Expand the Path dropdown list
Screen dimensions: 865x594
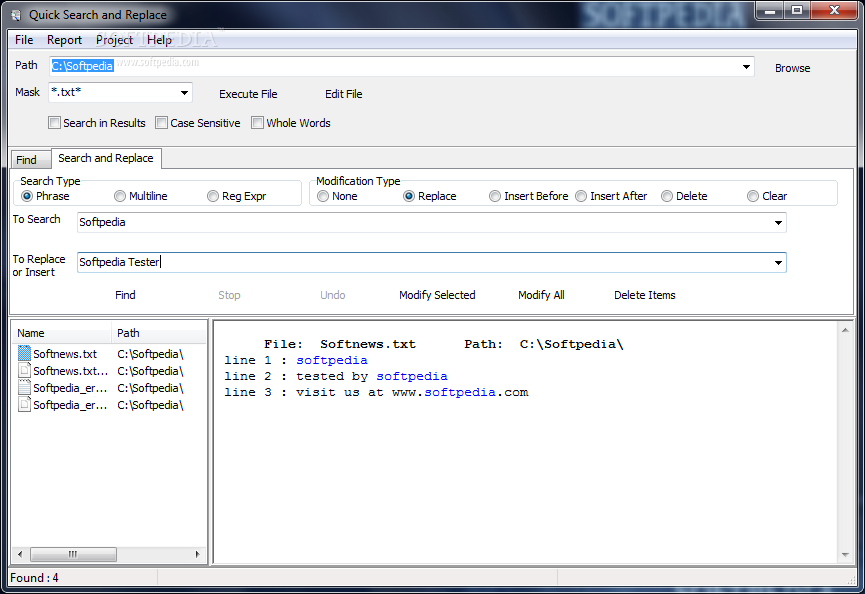point(746,67)
